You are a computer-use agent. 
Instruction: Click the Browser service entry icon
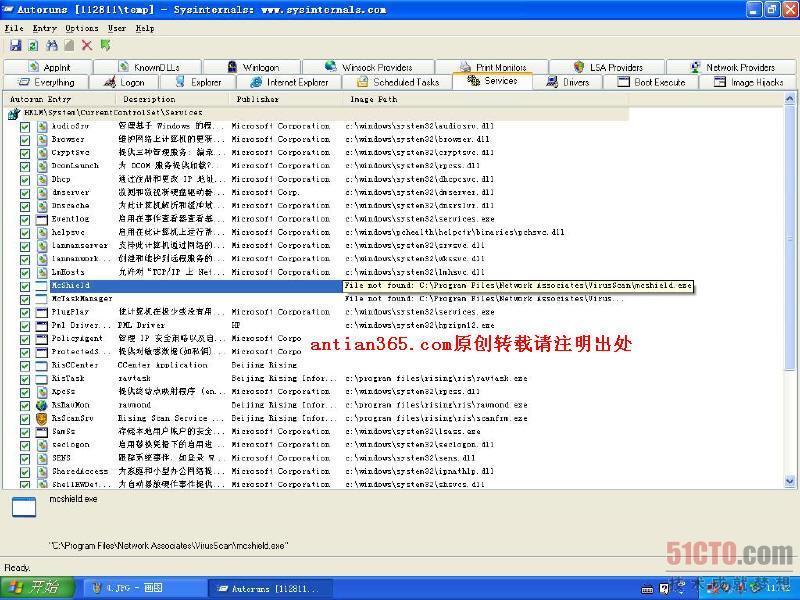coord(42,139)
